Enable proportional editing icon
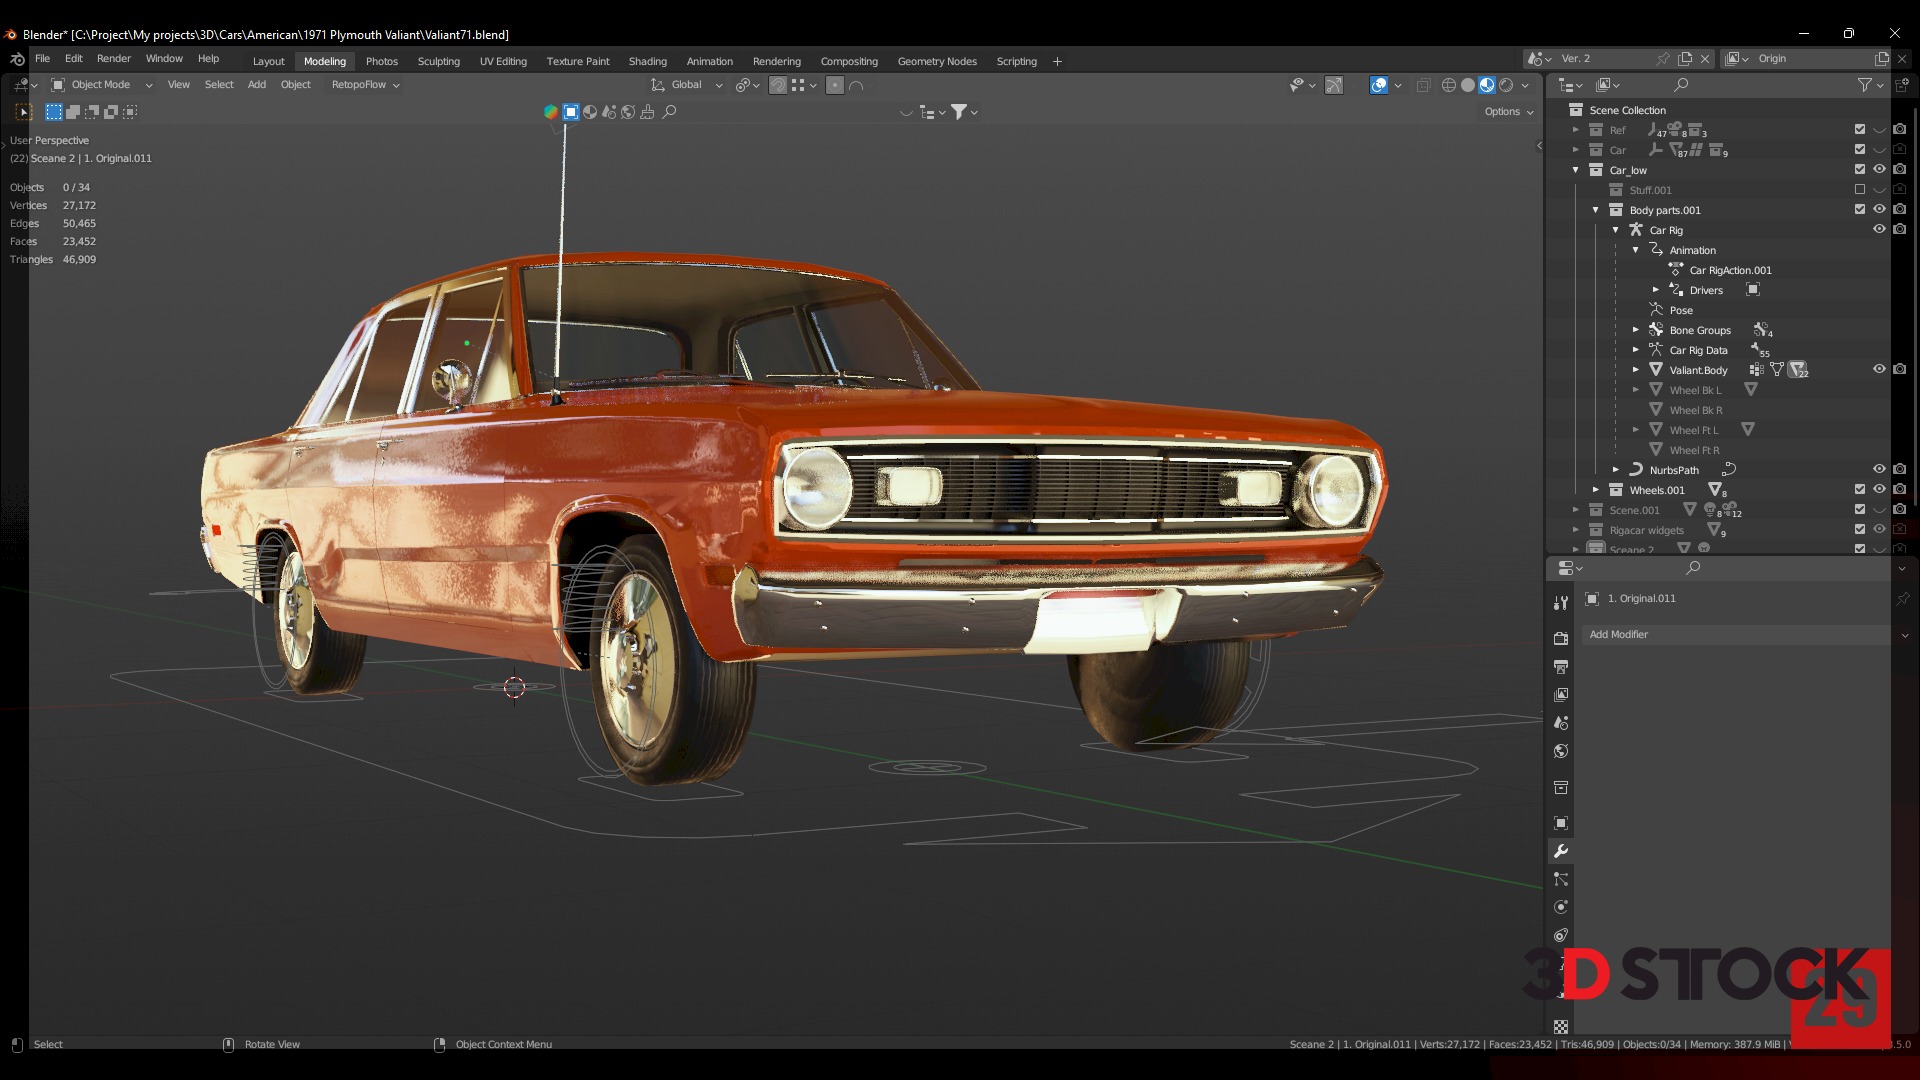1920x1080 pixels. 835,85
